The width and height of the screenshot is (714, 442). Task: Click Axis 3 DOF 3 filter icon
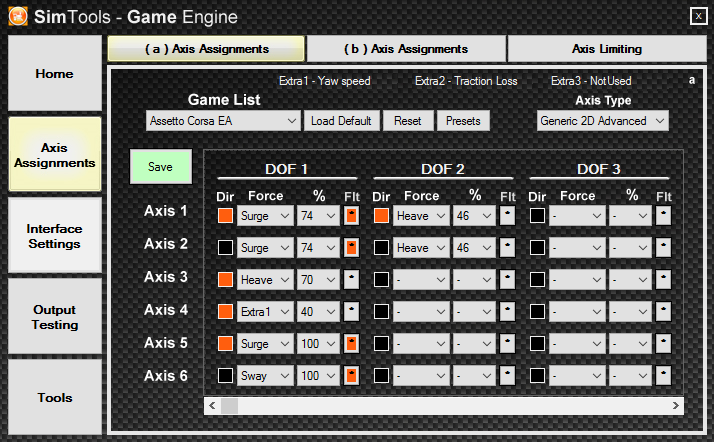point(663,279)
